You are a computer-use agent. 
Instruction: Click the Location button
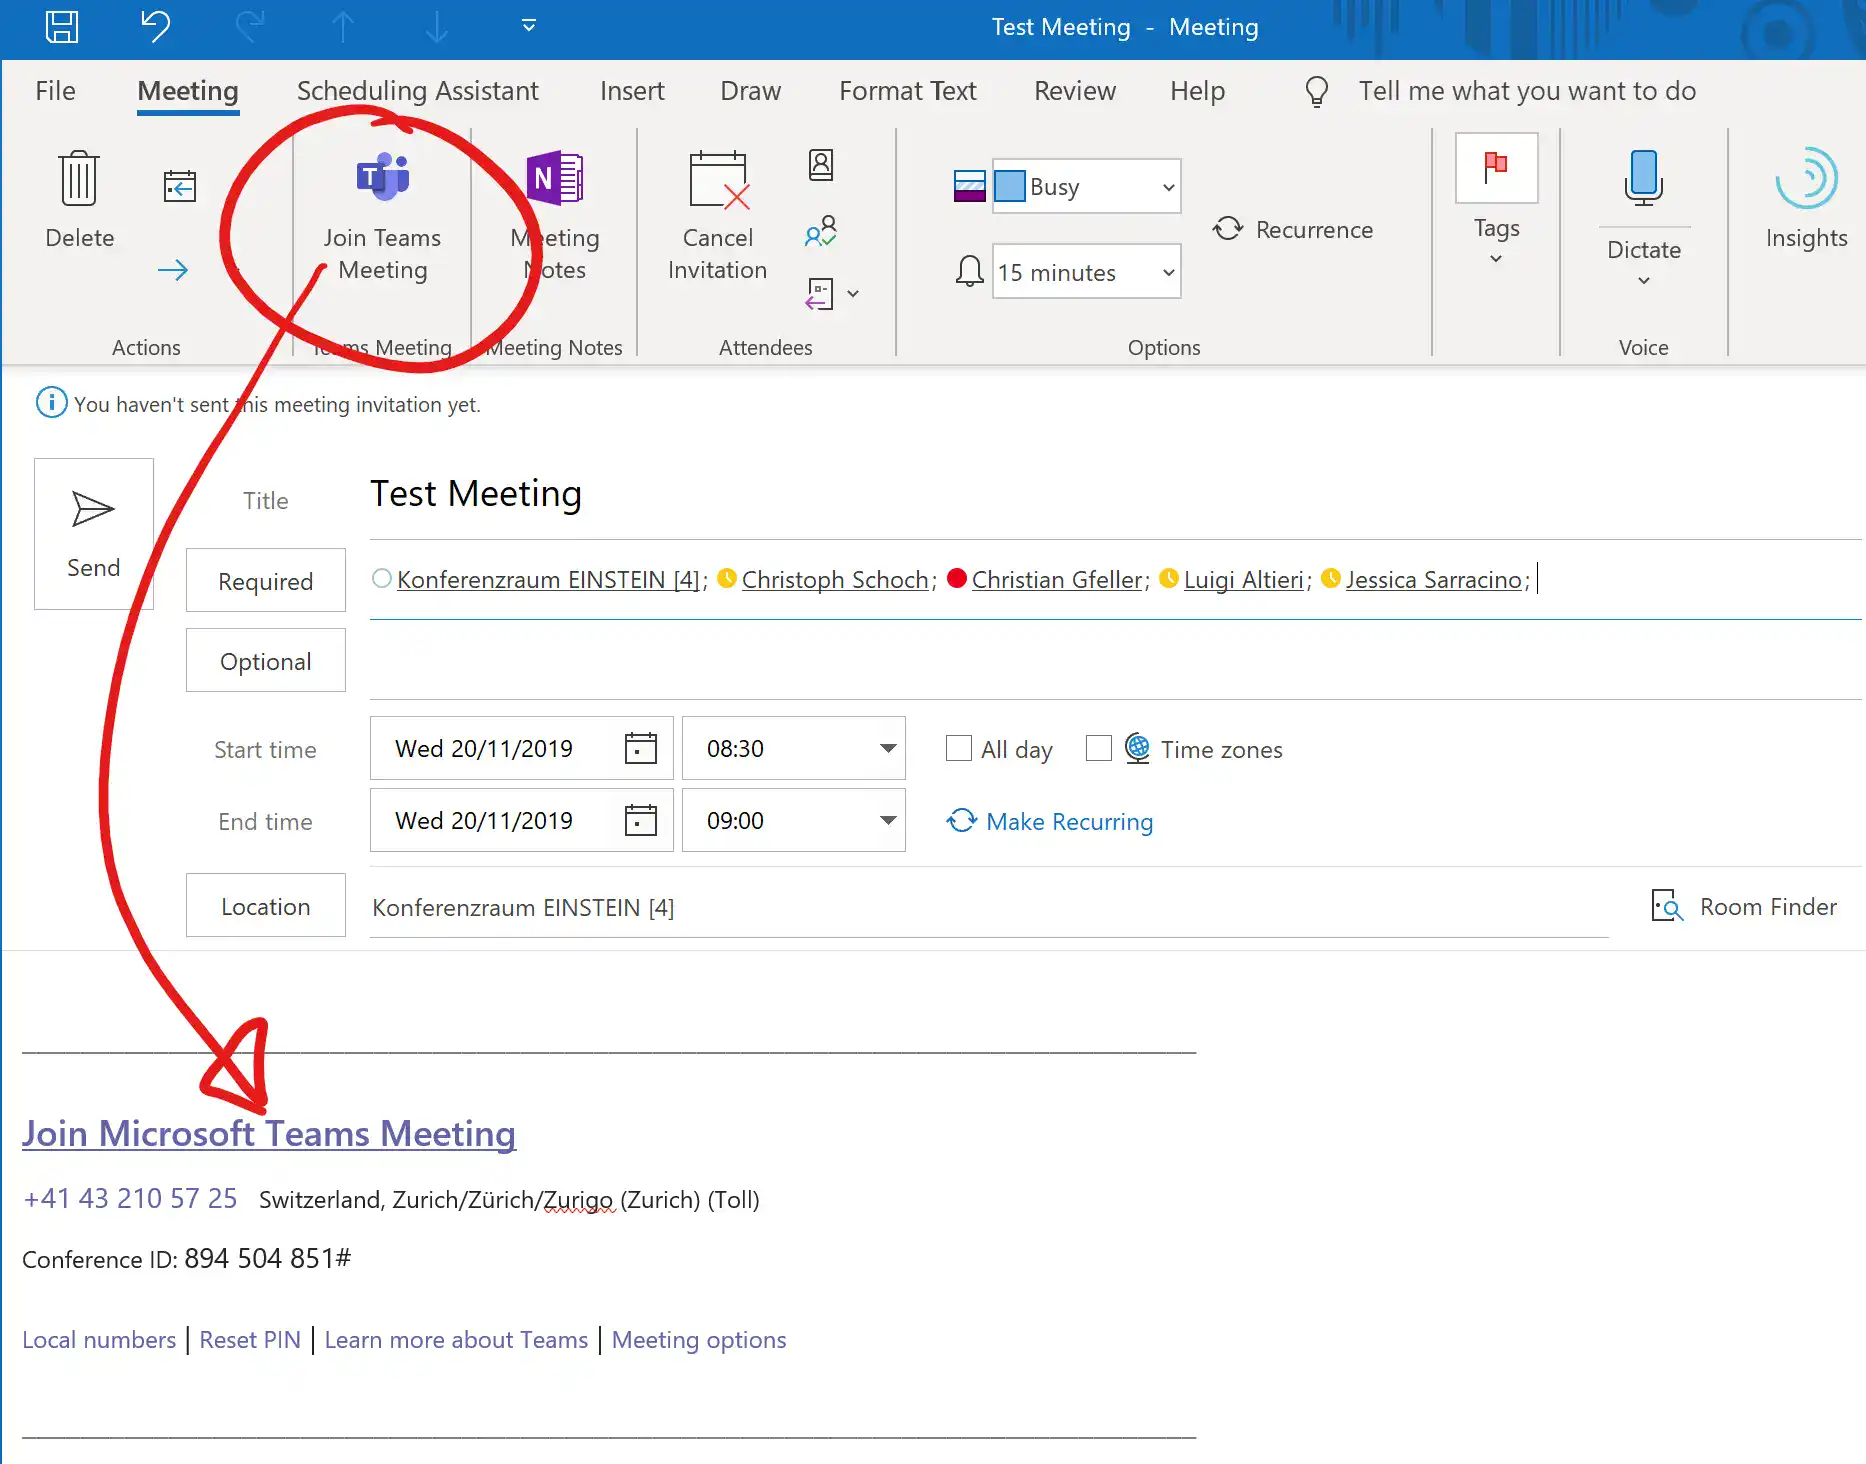point(266,906)
